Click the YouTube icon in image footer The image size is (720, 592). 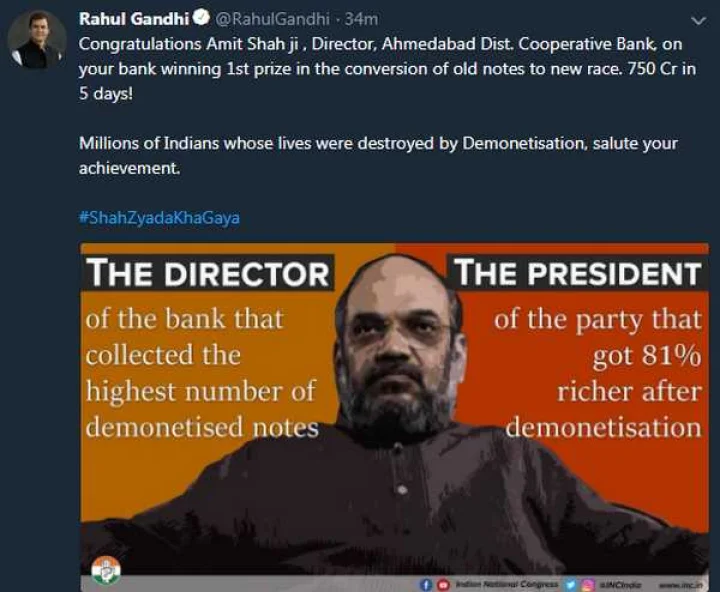[x=443, y=585]
